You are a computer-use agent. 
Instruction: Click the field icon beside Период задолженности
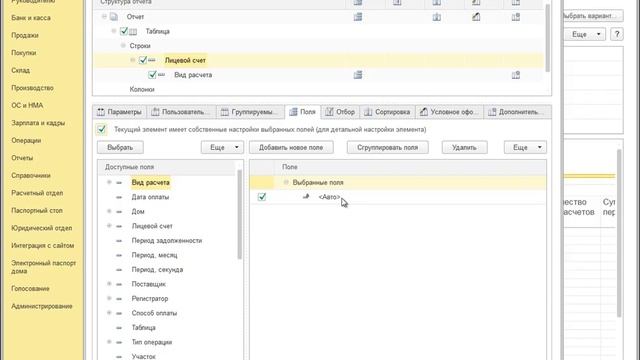[x=119, y=241]
